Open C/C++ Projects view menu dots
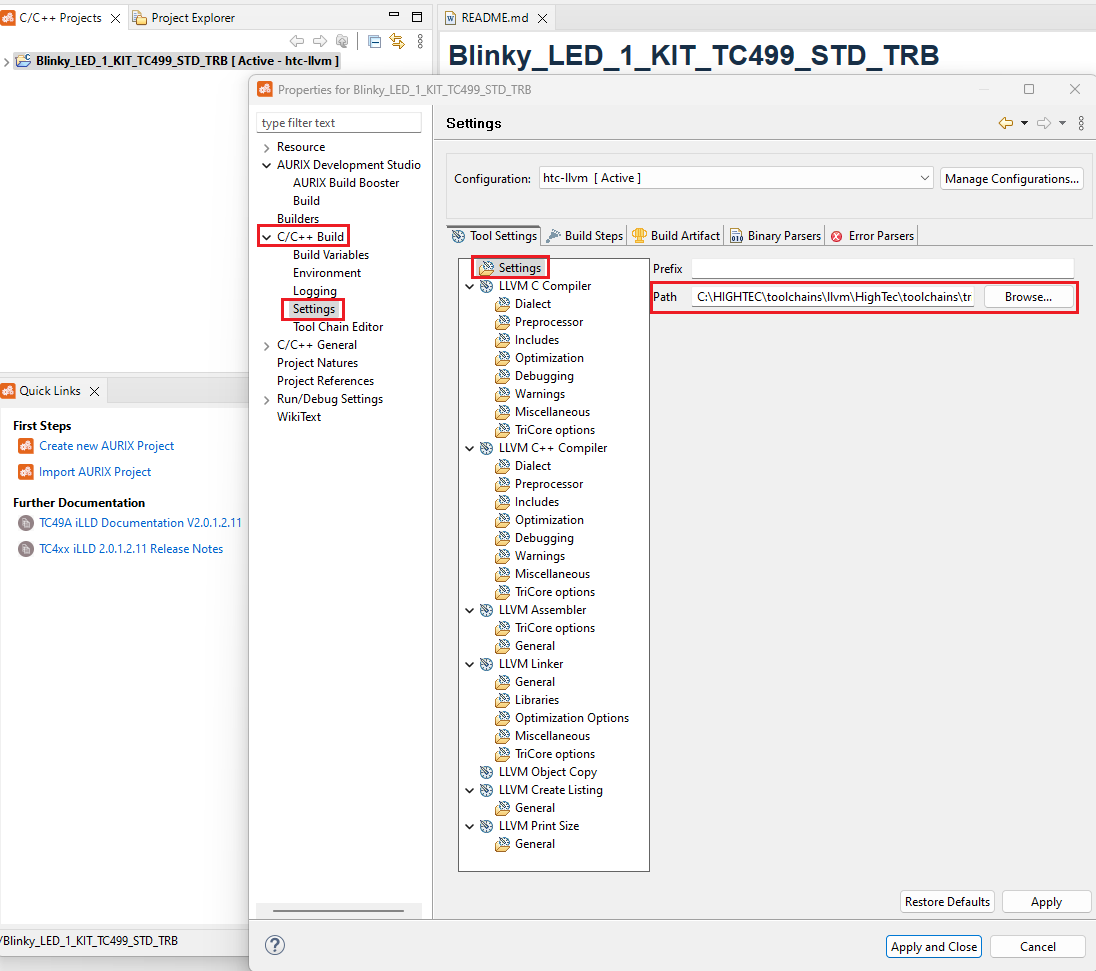The image size is (1096, 971). (x=420, y=41)
